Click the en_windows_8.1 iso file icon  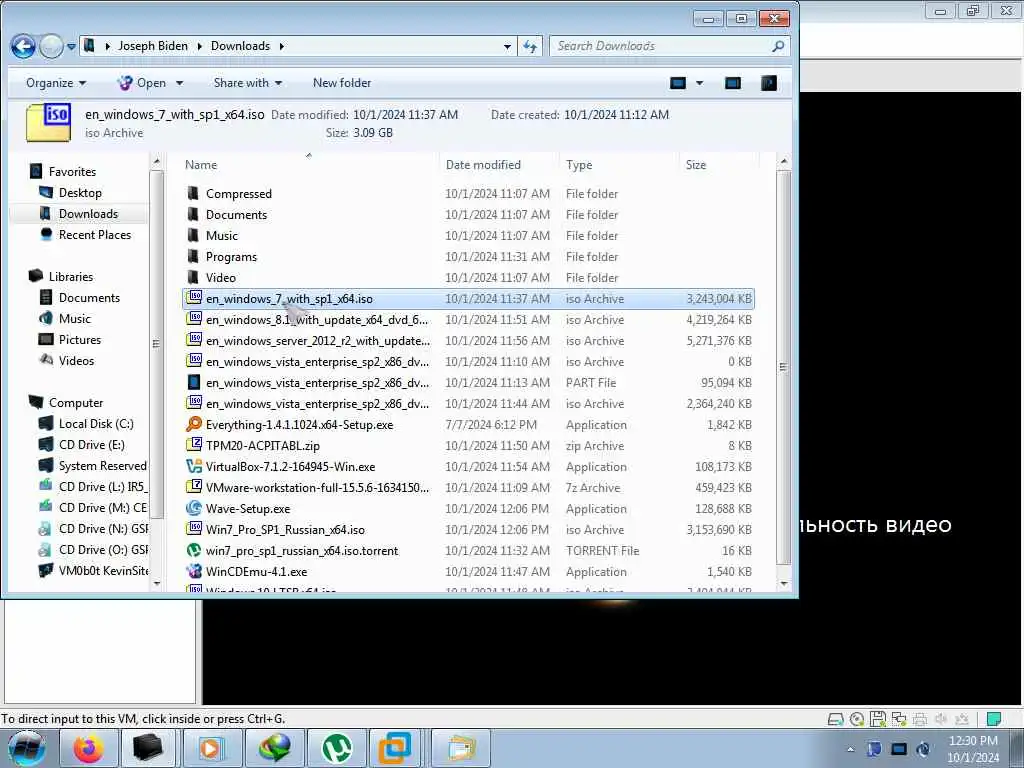tap(194, 319)
